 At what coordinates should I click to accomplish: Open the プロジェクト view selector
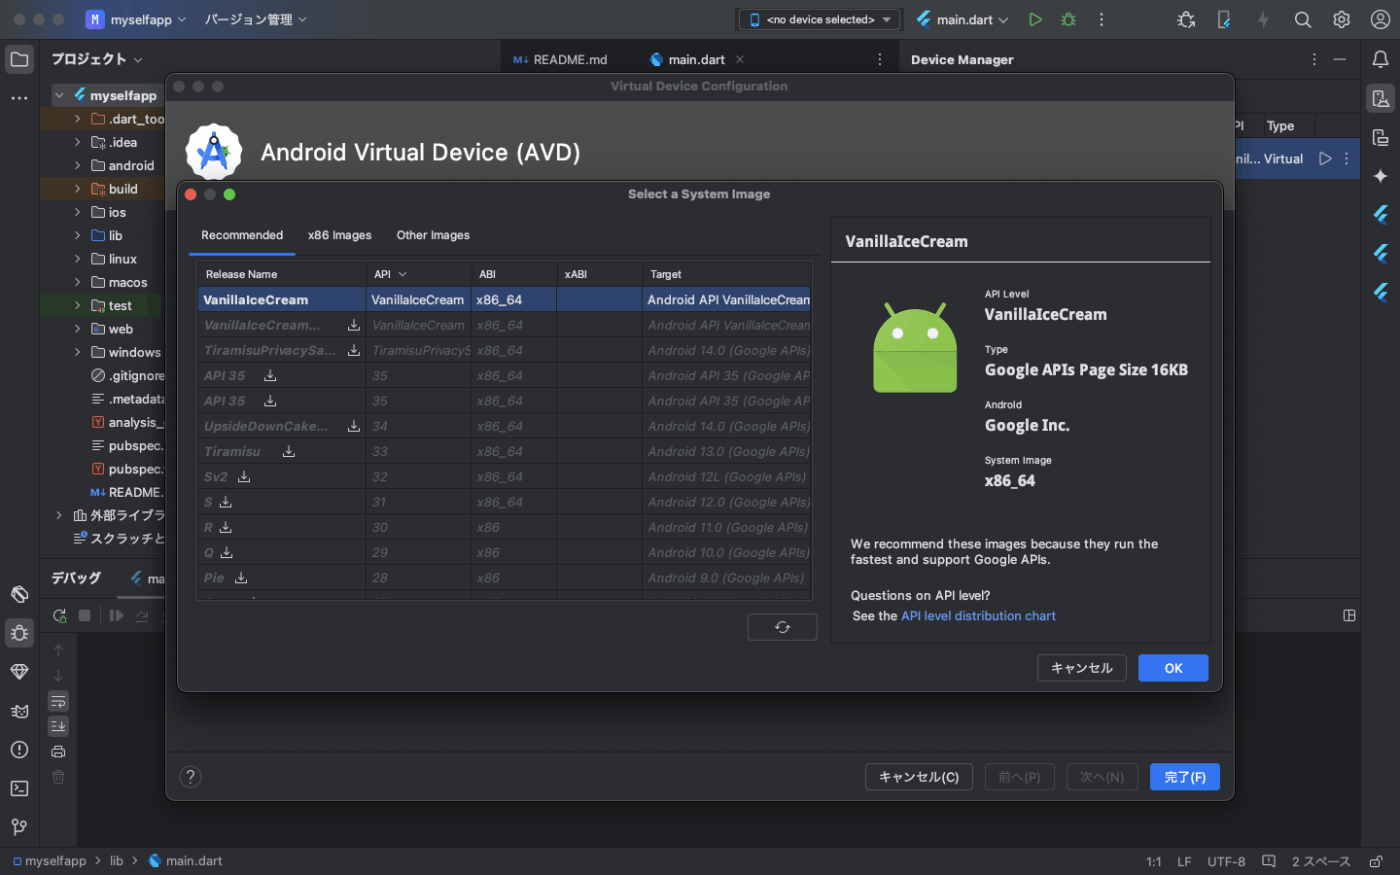97,59
